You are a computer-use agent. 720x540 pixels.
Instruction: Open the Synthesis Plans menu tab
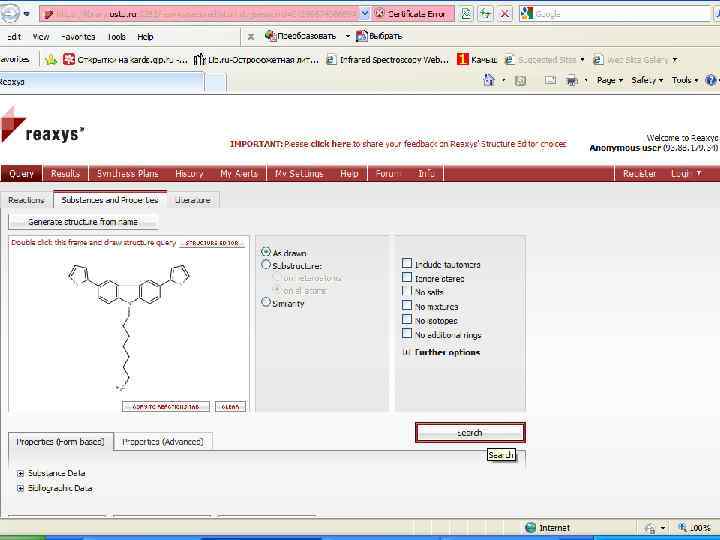(128, 174)
